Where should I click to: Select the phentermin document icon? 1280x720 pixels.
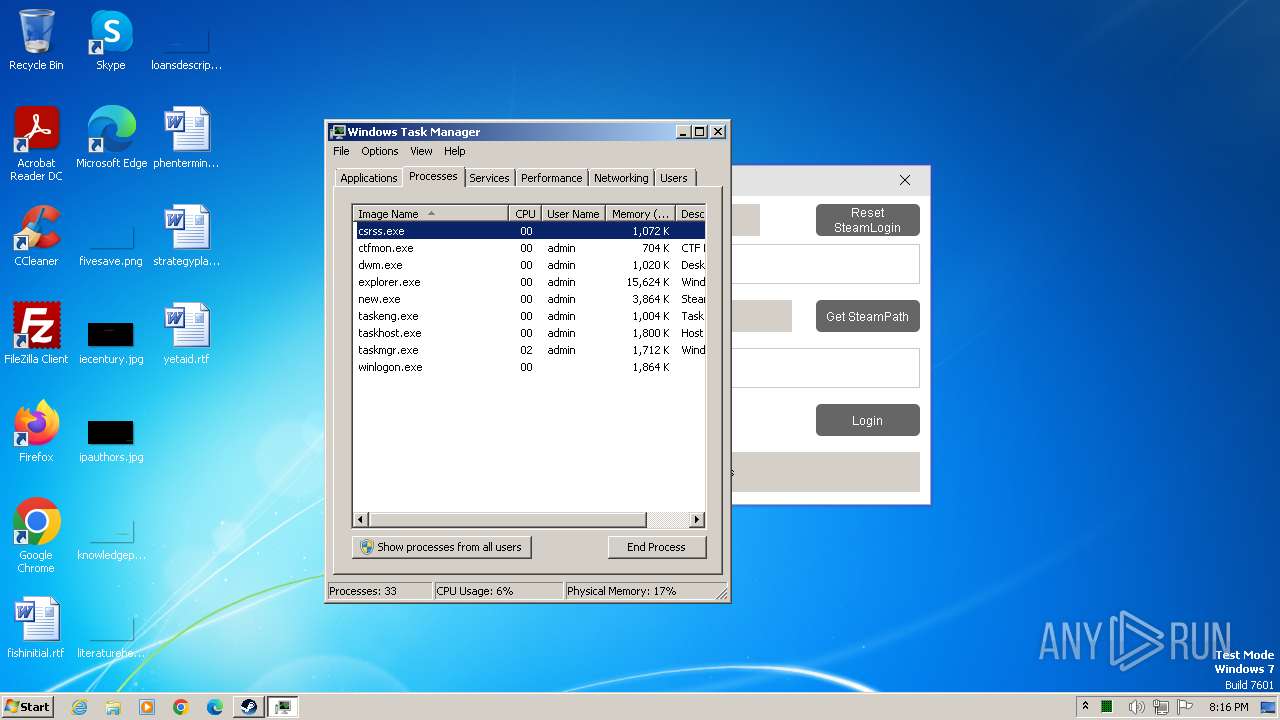point(186,138)
